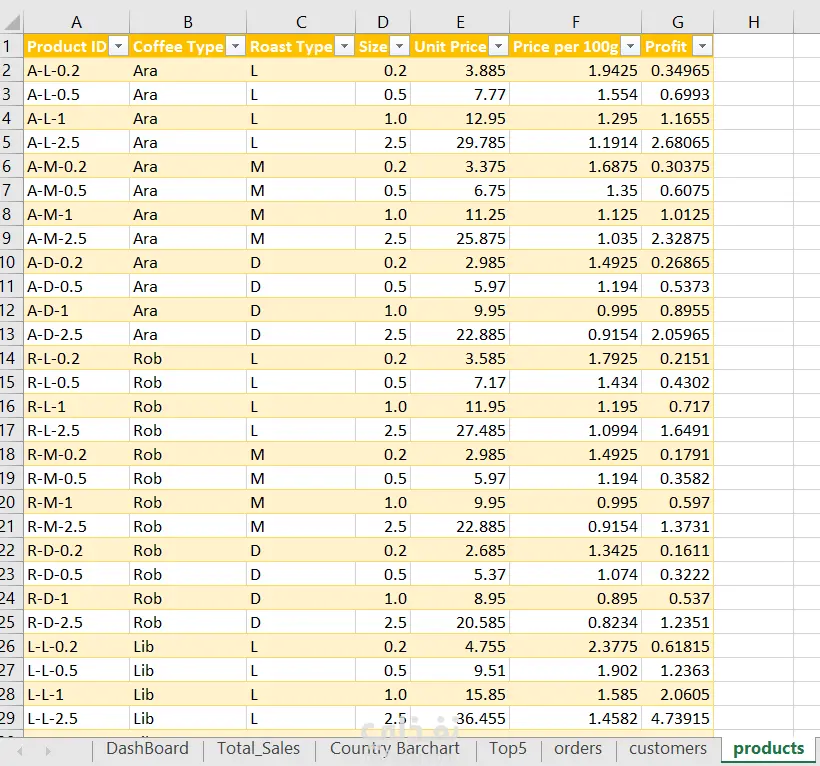This screenshot has width=820, height=766.
Task: Open the Coffee Type filter dropdown
Action: coord(236,47)
